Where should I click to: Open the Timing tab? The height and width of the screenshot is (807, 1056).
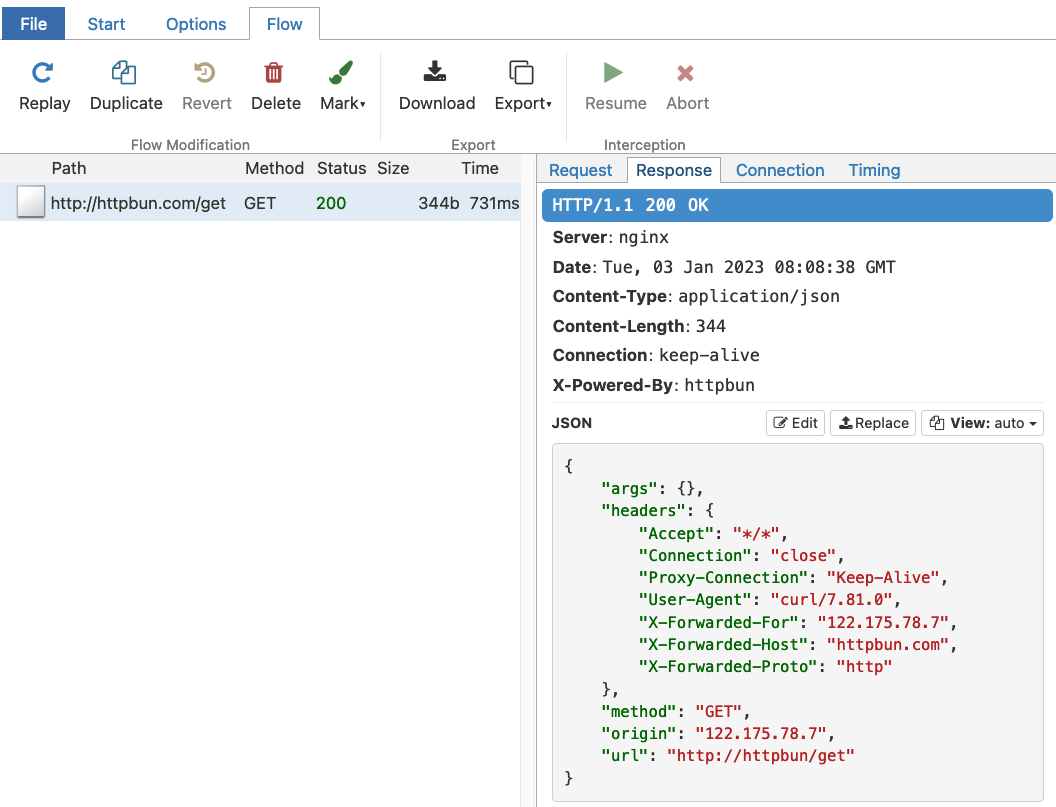pyautogui.click(x=874, y=170)
